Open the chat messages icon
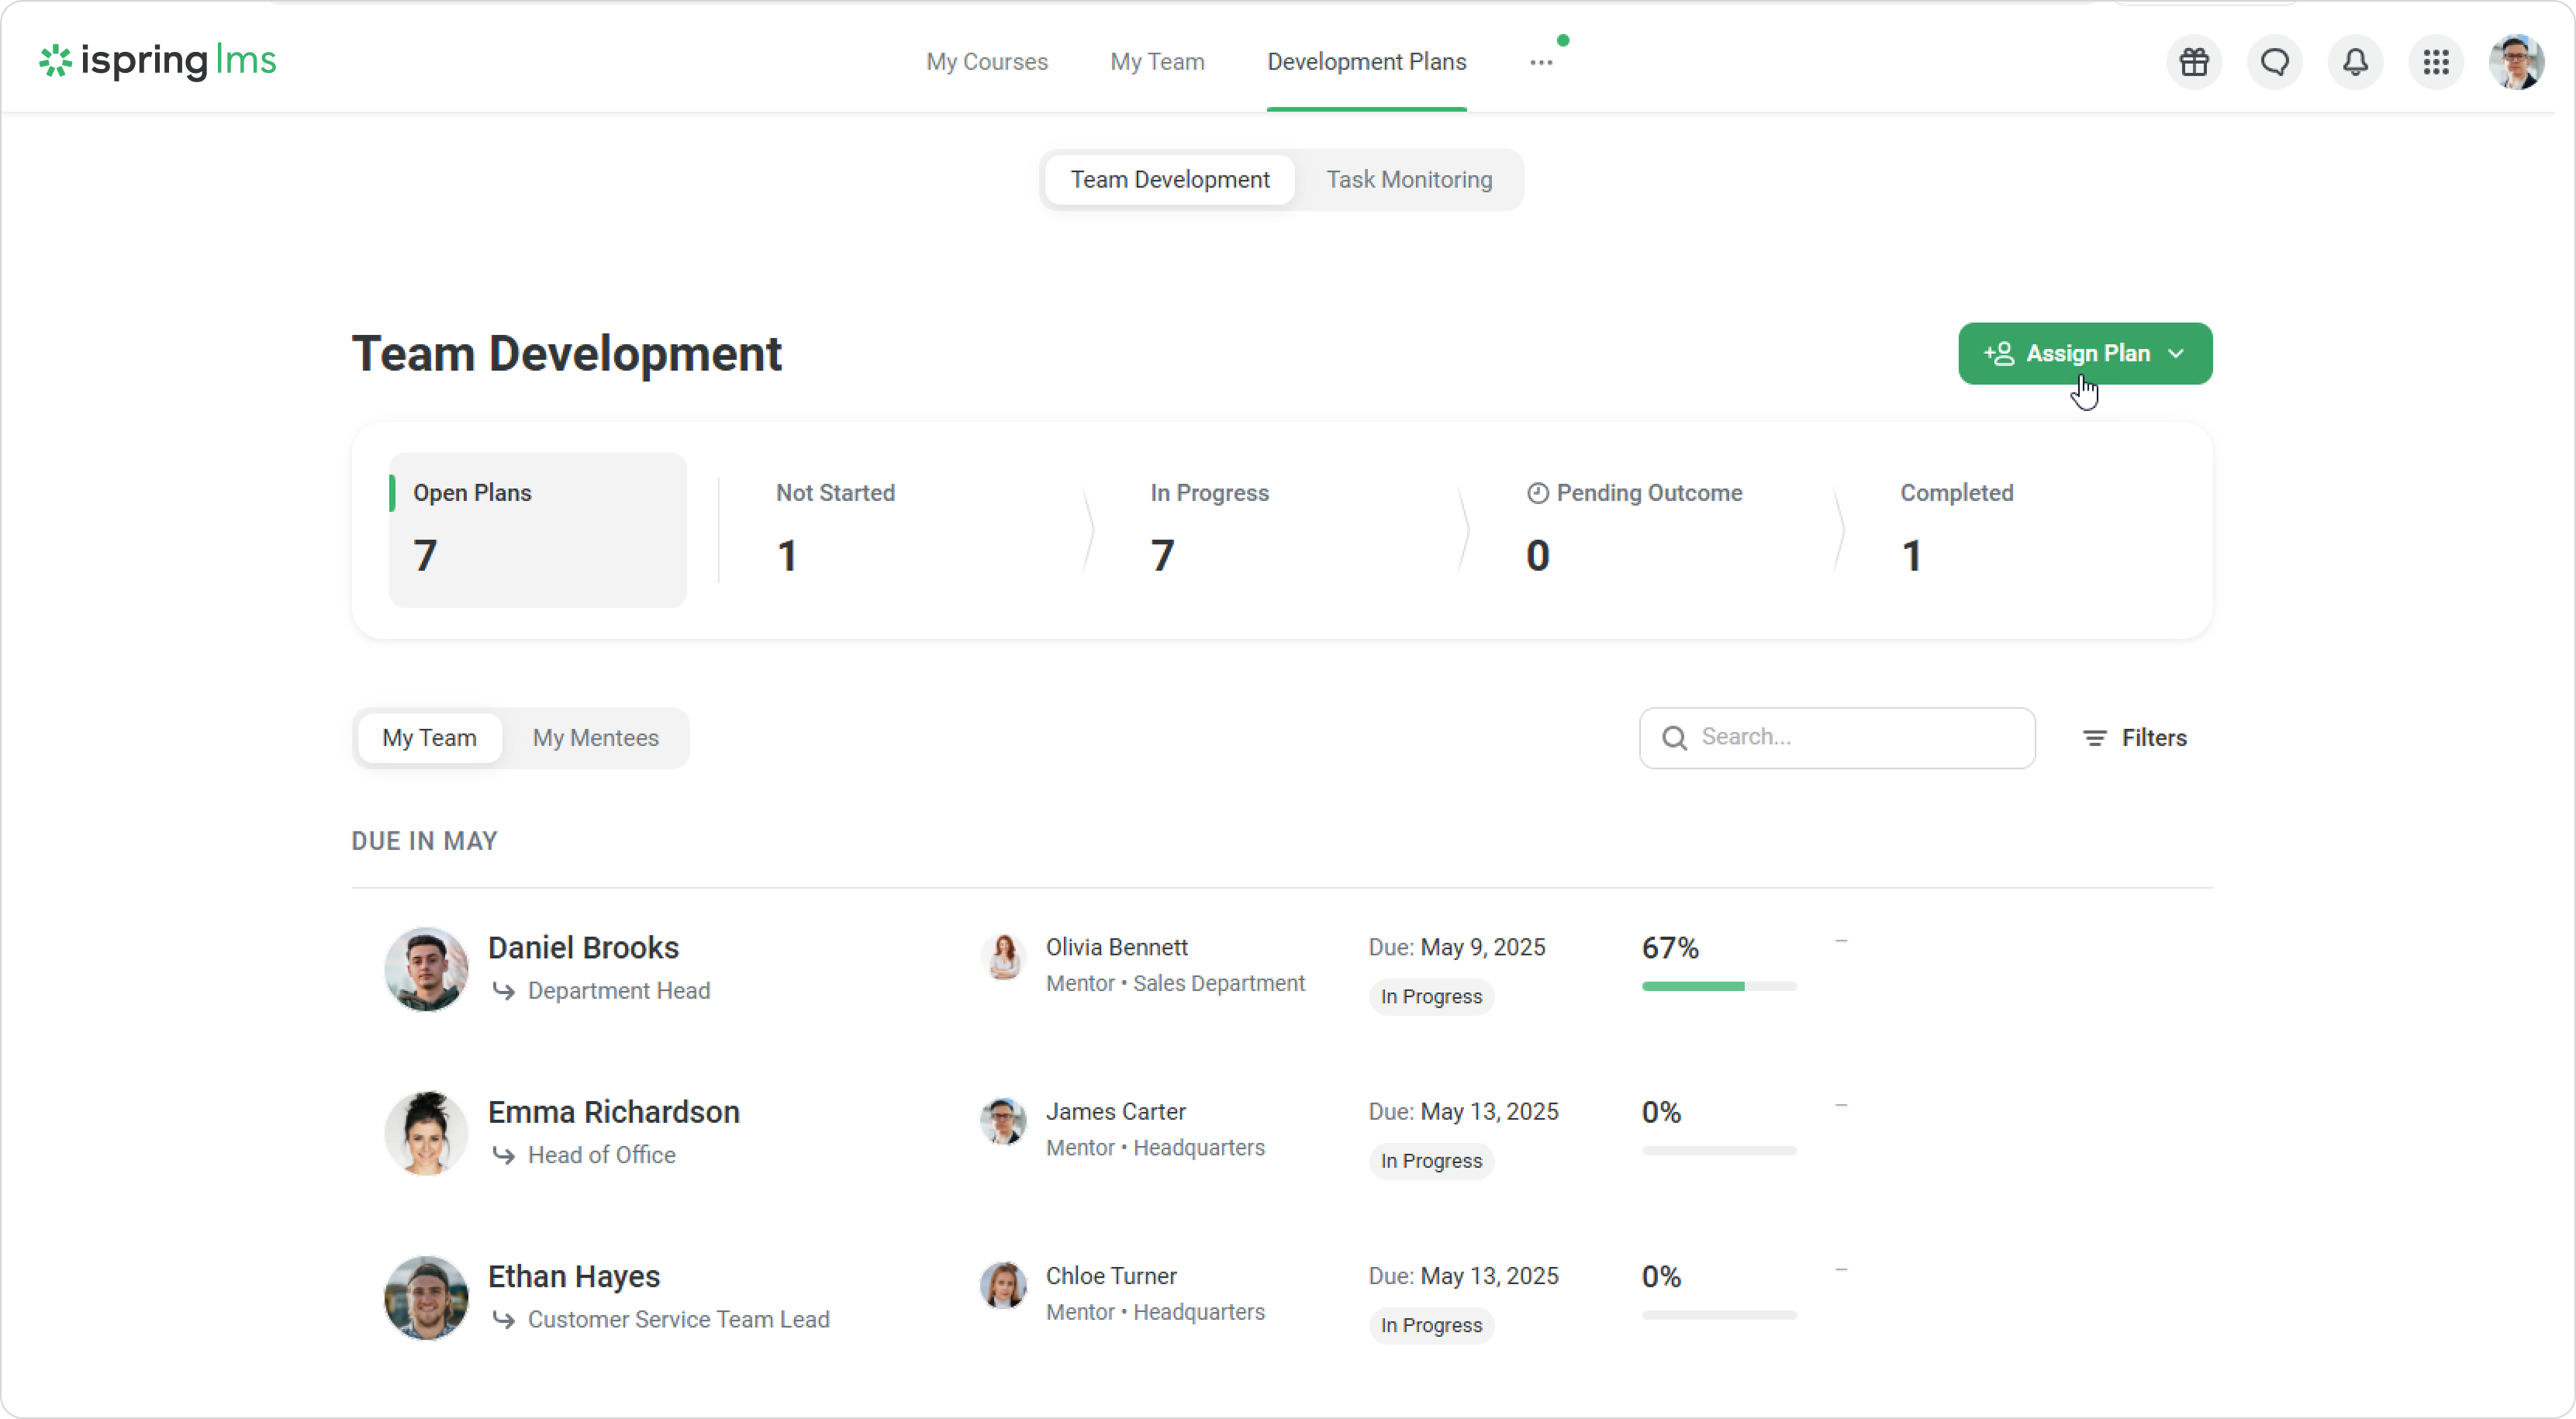2576x1419 pixels. [x=2275, y=62]
